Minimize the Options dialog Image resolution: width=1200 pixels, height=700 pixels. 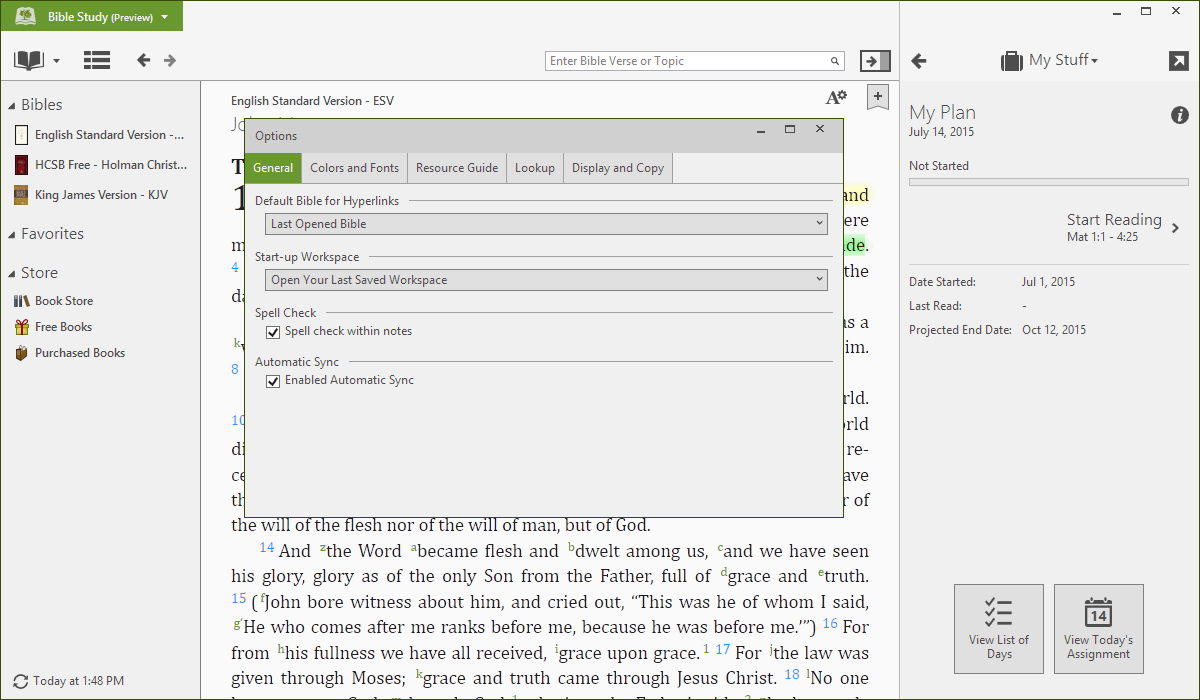click(x=761, y=131)
